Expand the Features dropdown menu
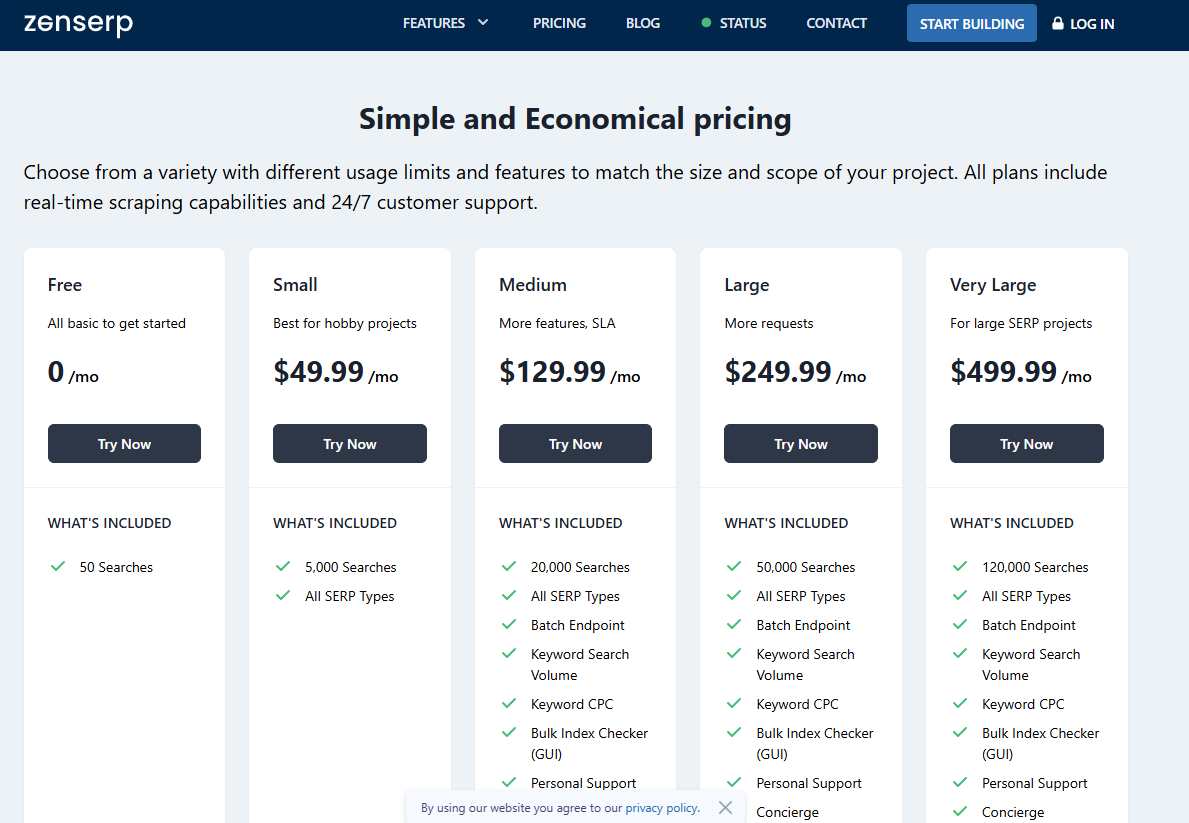The height and width of the screenshot is (823, 1189). point(434,23)
